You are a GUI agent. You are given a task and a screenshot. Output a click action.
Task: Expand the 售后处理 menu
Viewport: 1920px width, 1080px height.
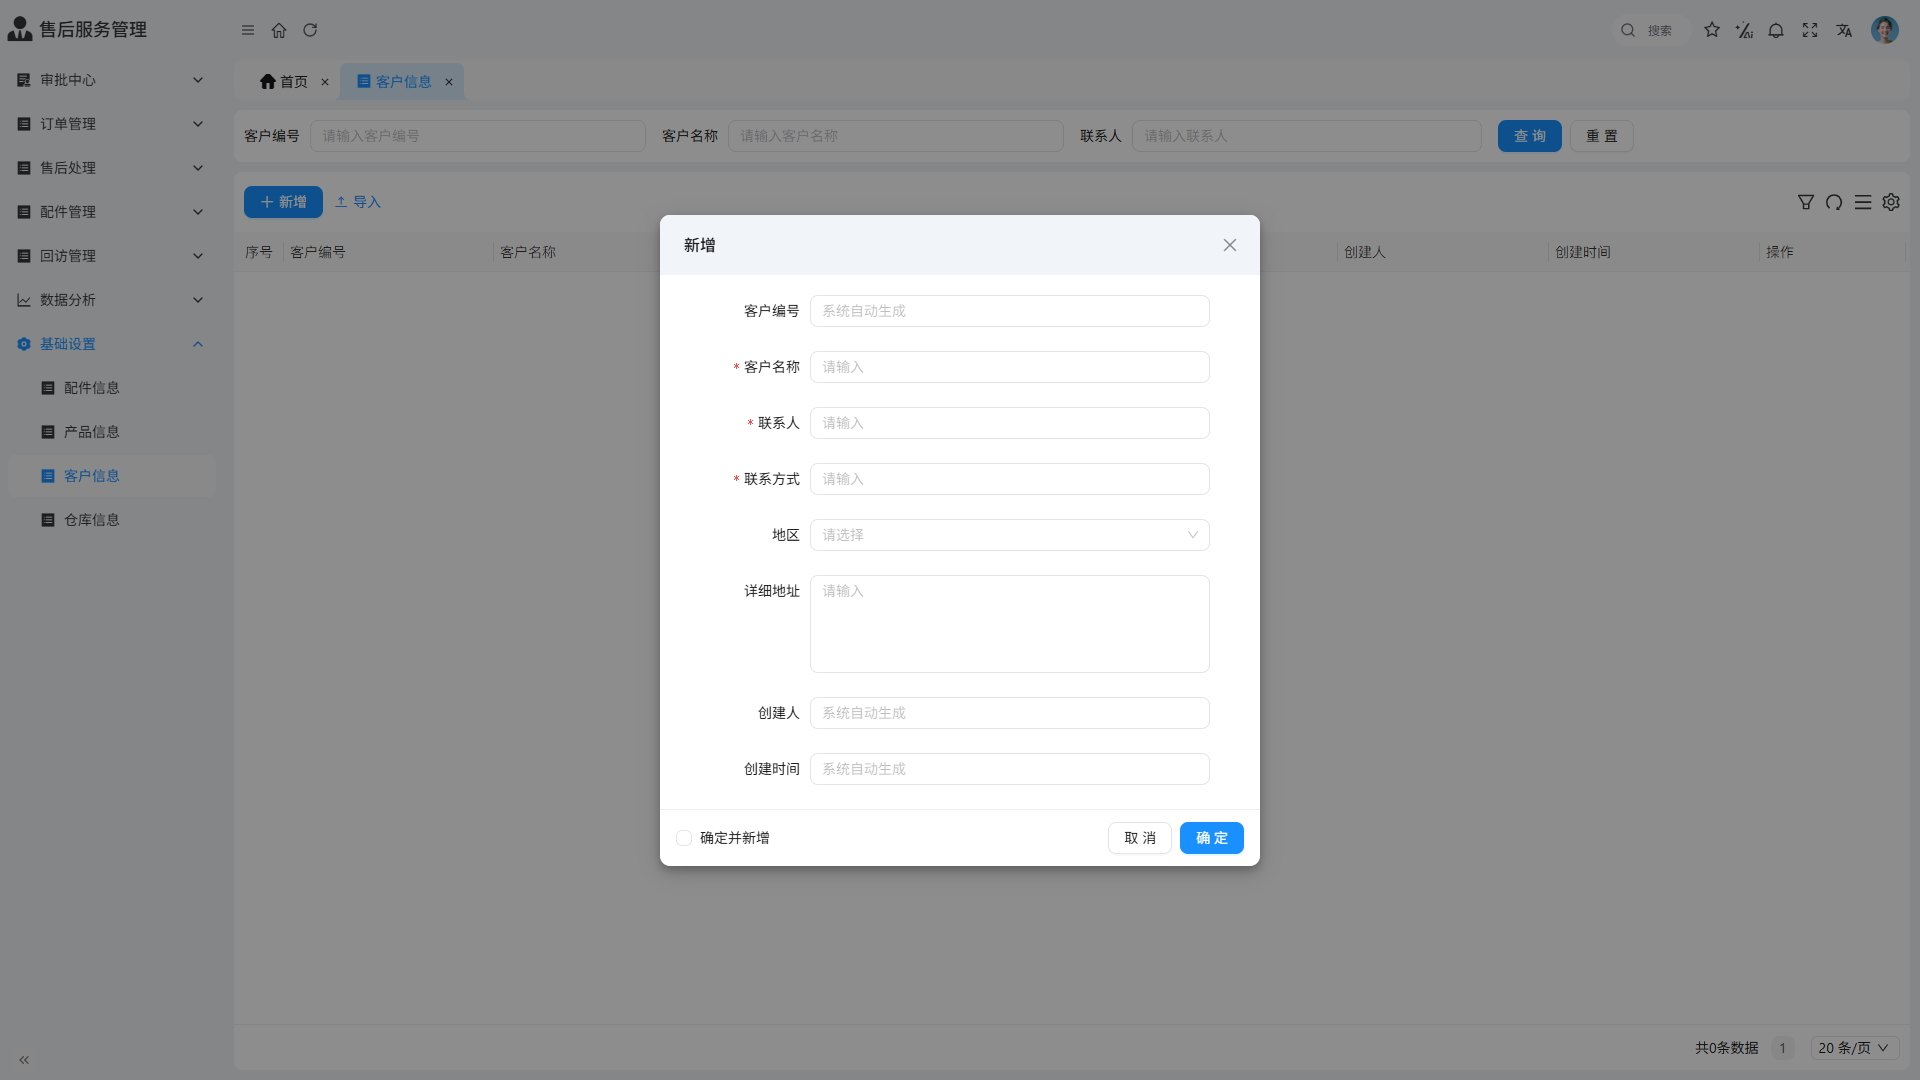click(111, 168)
